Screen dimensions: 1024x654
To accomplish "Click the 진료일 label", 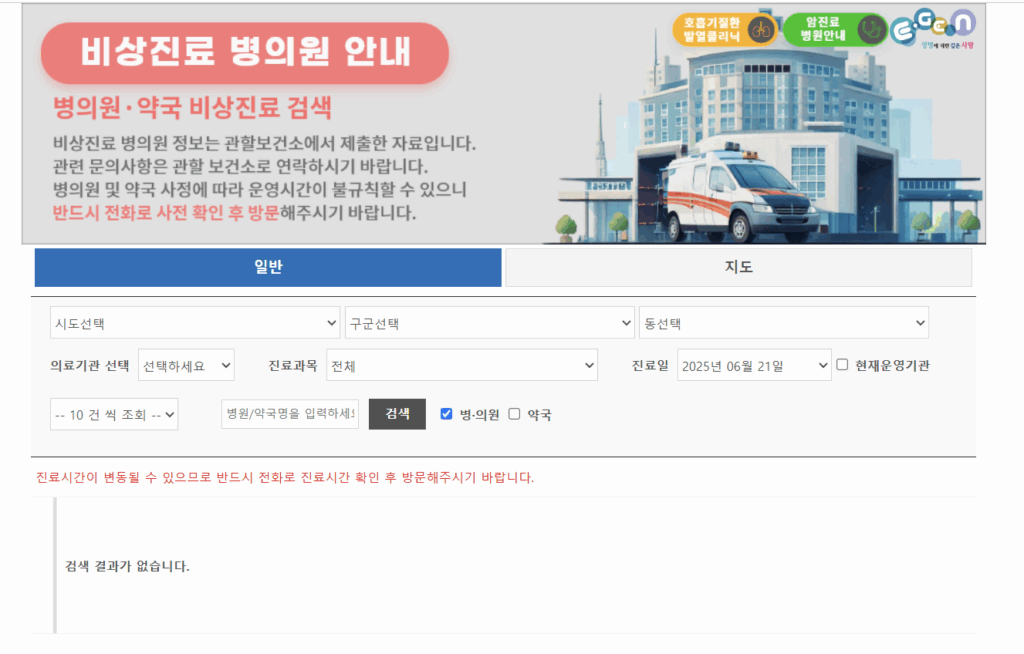I will (650, 365).
